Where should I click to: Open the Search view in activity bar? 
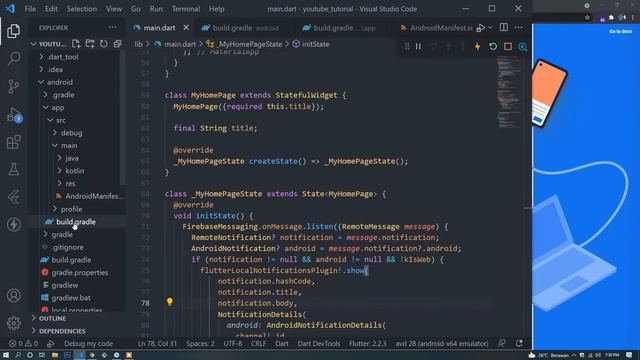coord(13,58)
